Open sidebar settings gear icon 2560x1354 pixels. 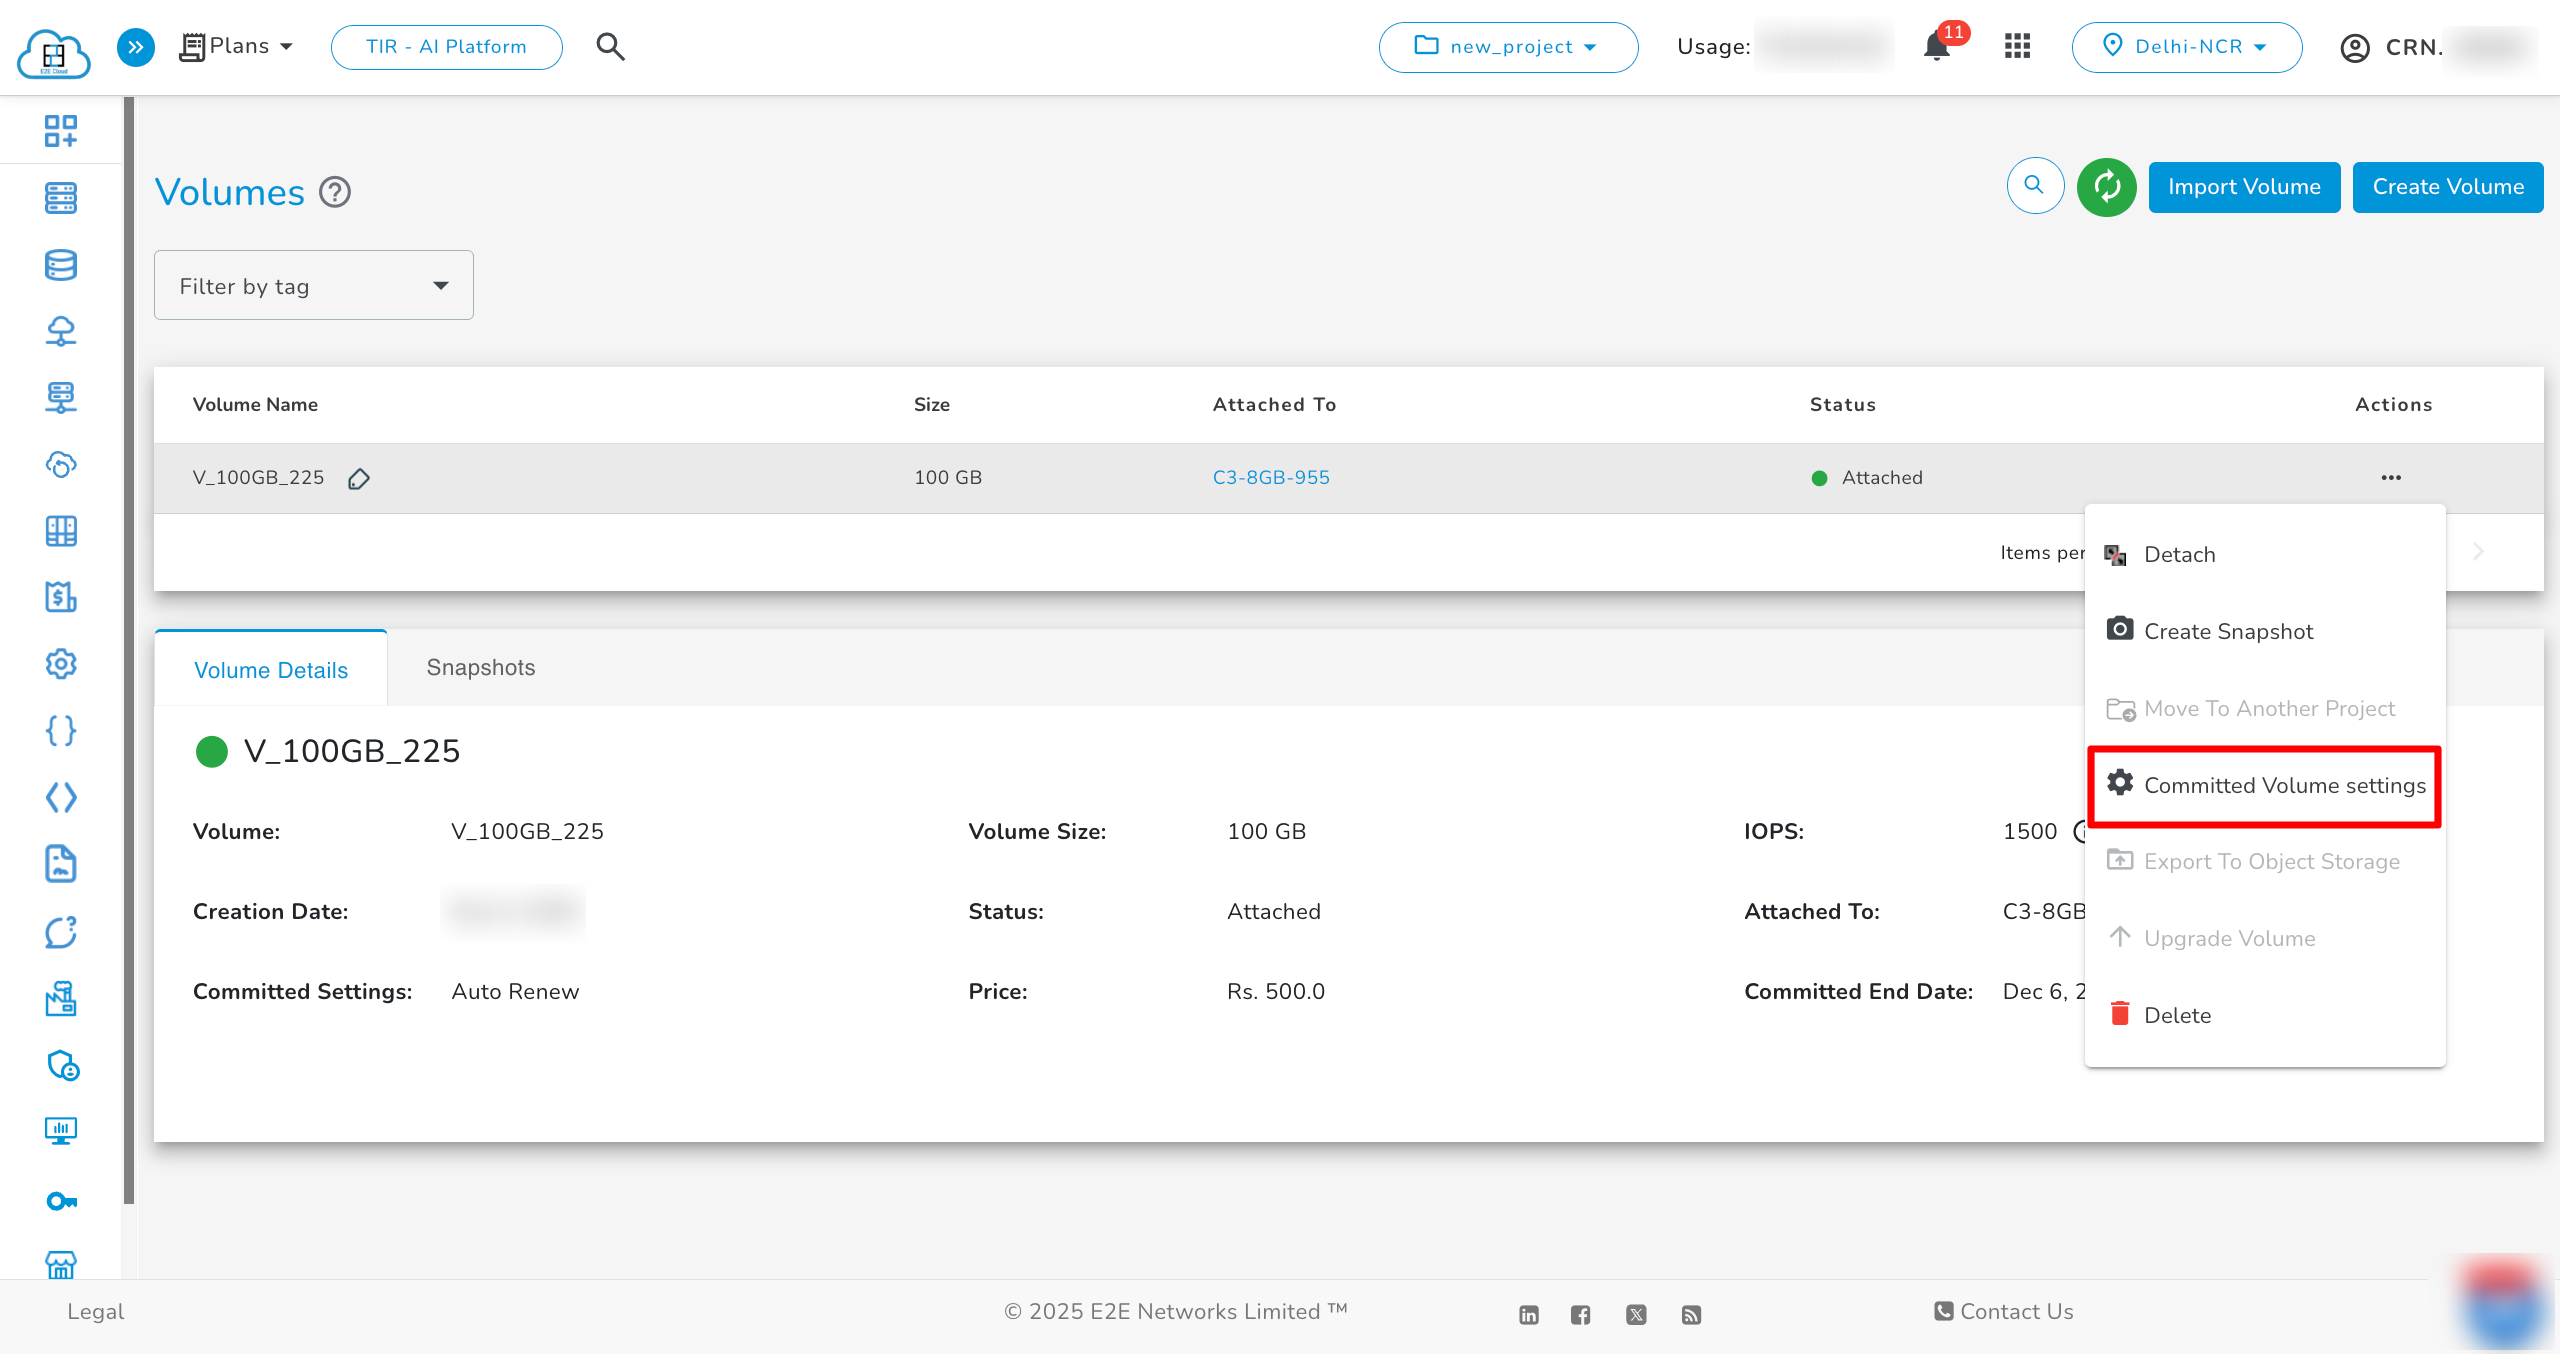click(x=61, y=664)
